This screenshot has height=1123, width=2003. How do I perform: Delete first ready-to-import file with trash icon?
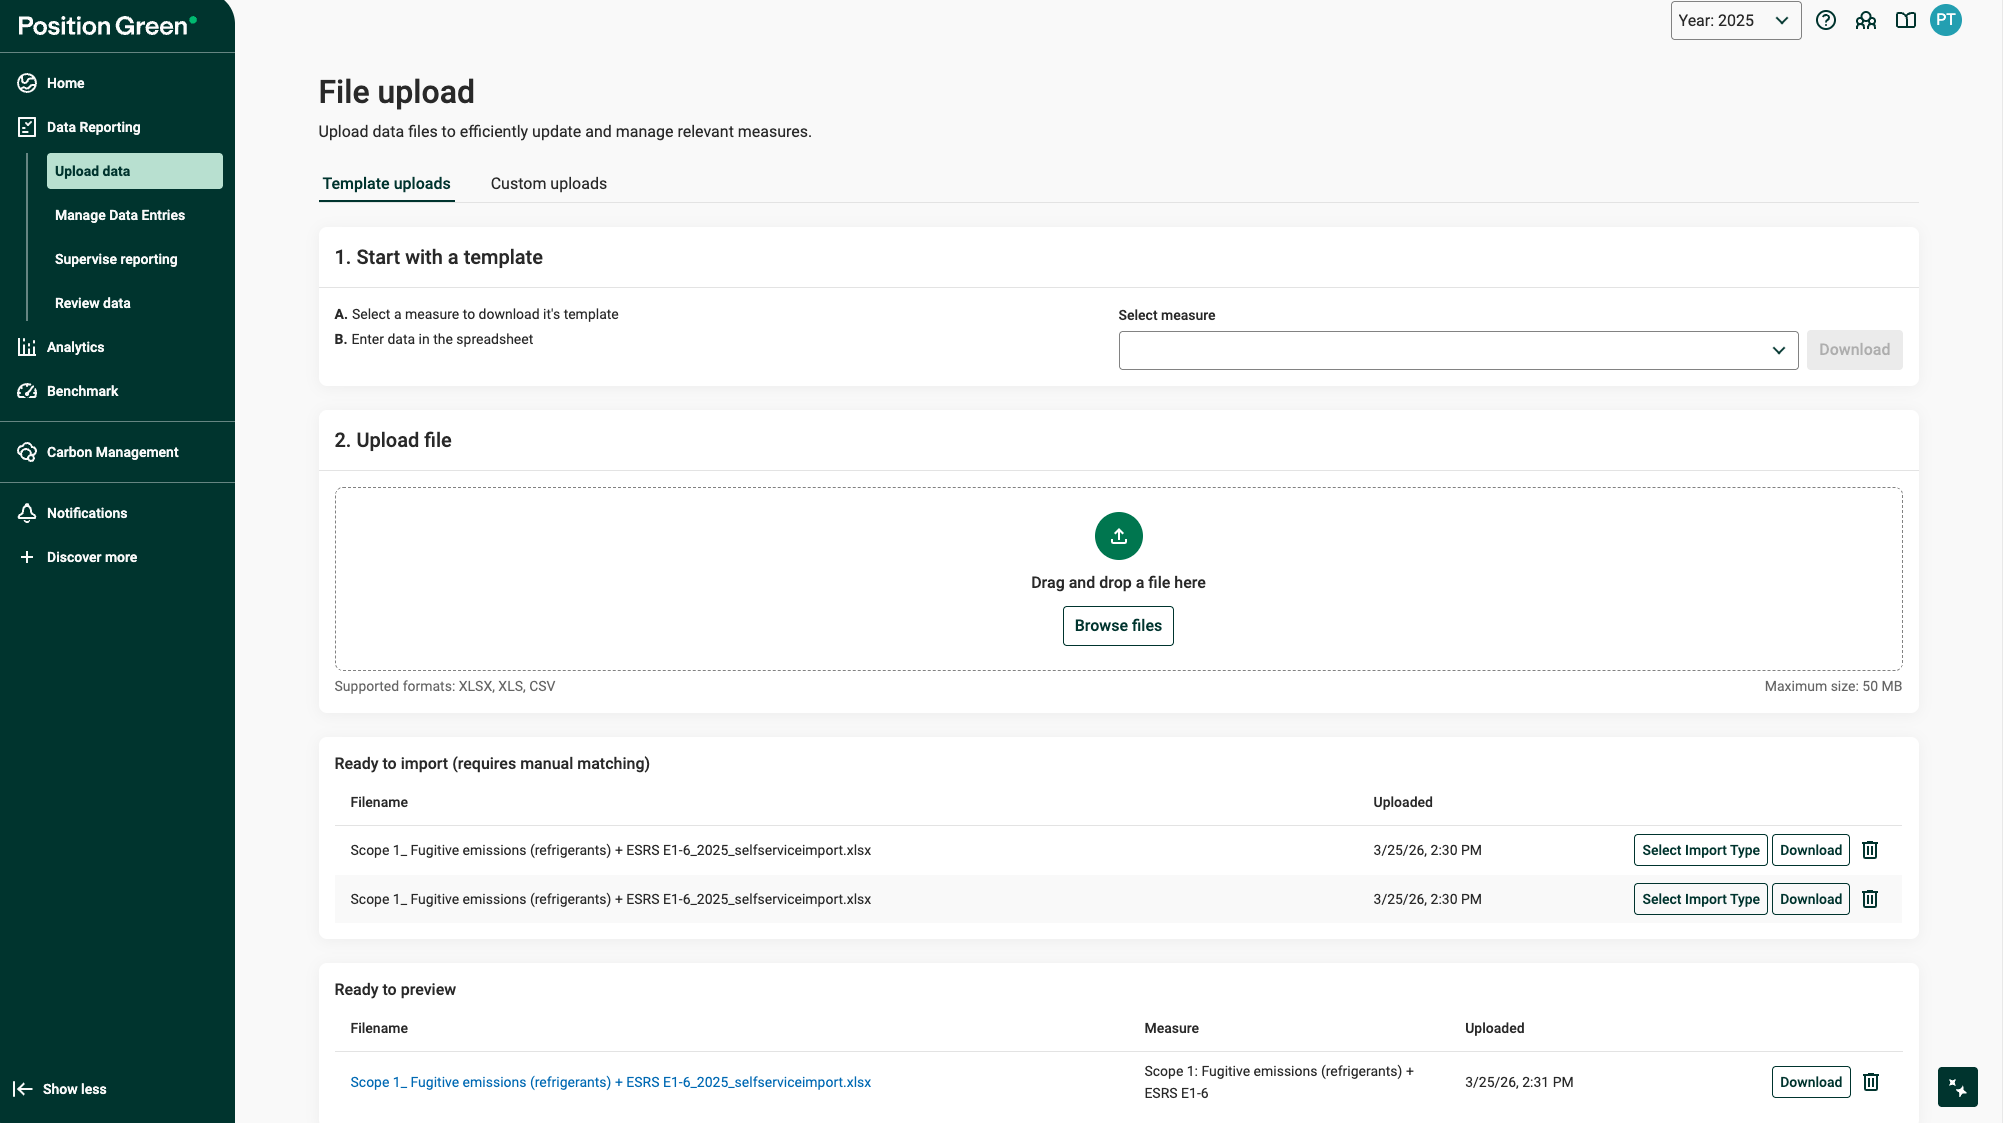point(1870,850)
